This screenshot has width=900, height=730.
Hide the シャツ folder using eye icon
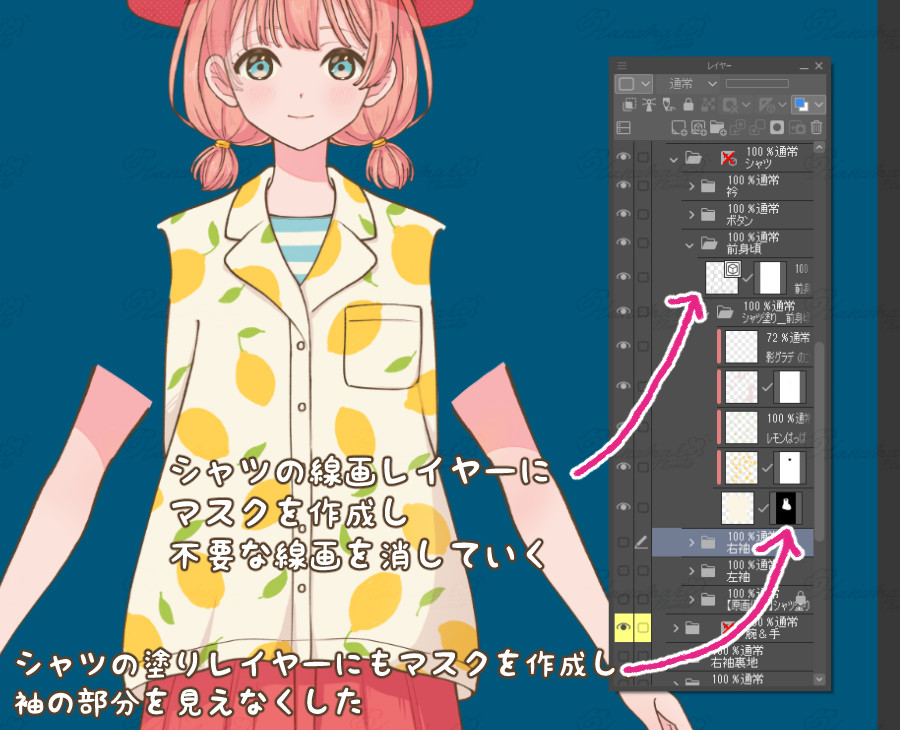624,158
